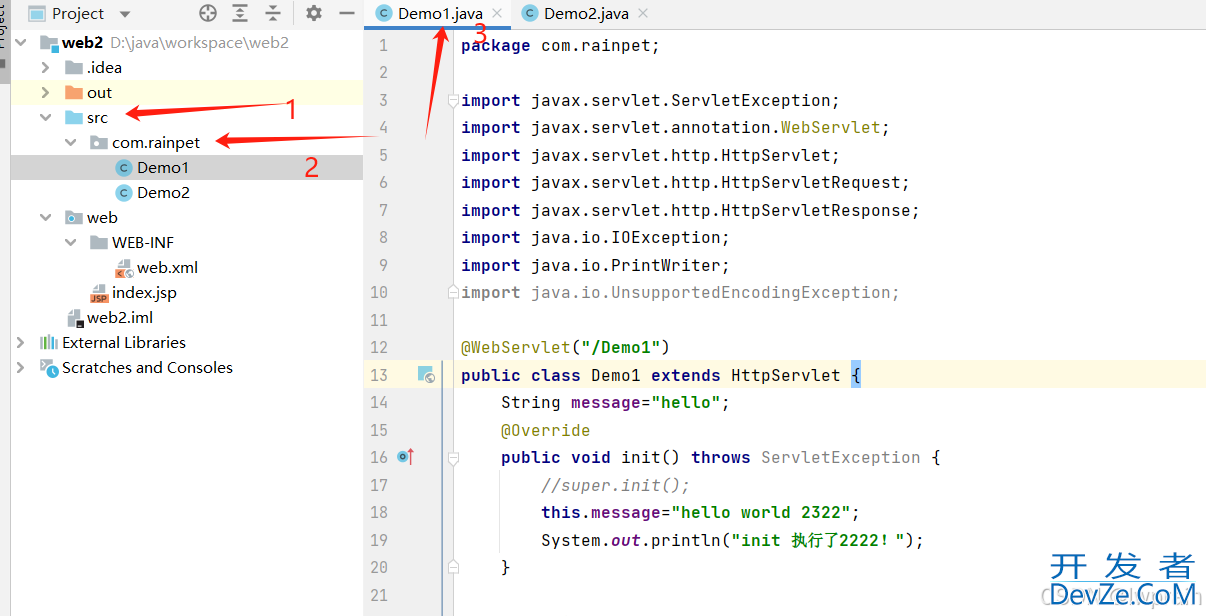This screenshot has width=1206, height=616.
Task: Select the Demo1 class in project tree
Action: [163, 168]
